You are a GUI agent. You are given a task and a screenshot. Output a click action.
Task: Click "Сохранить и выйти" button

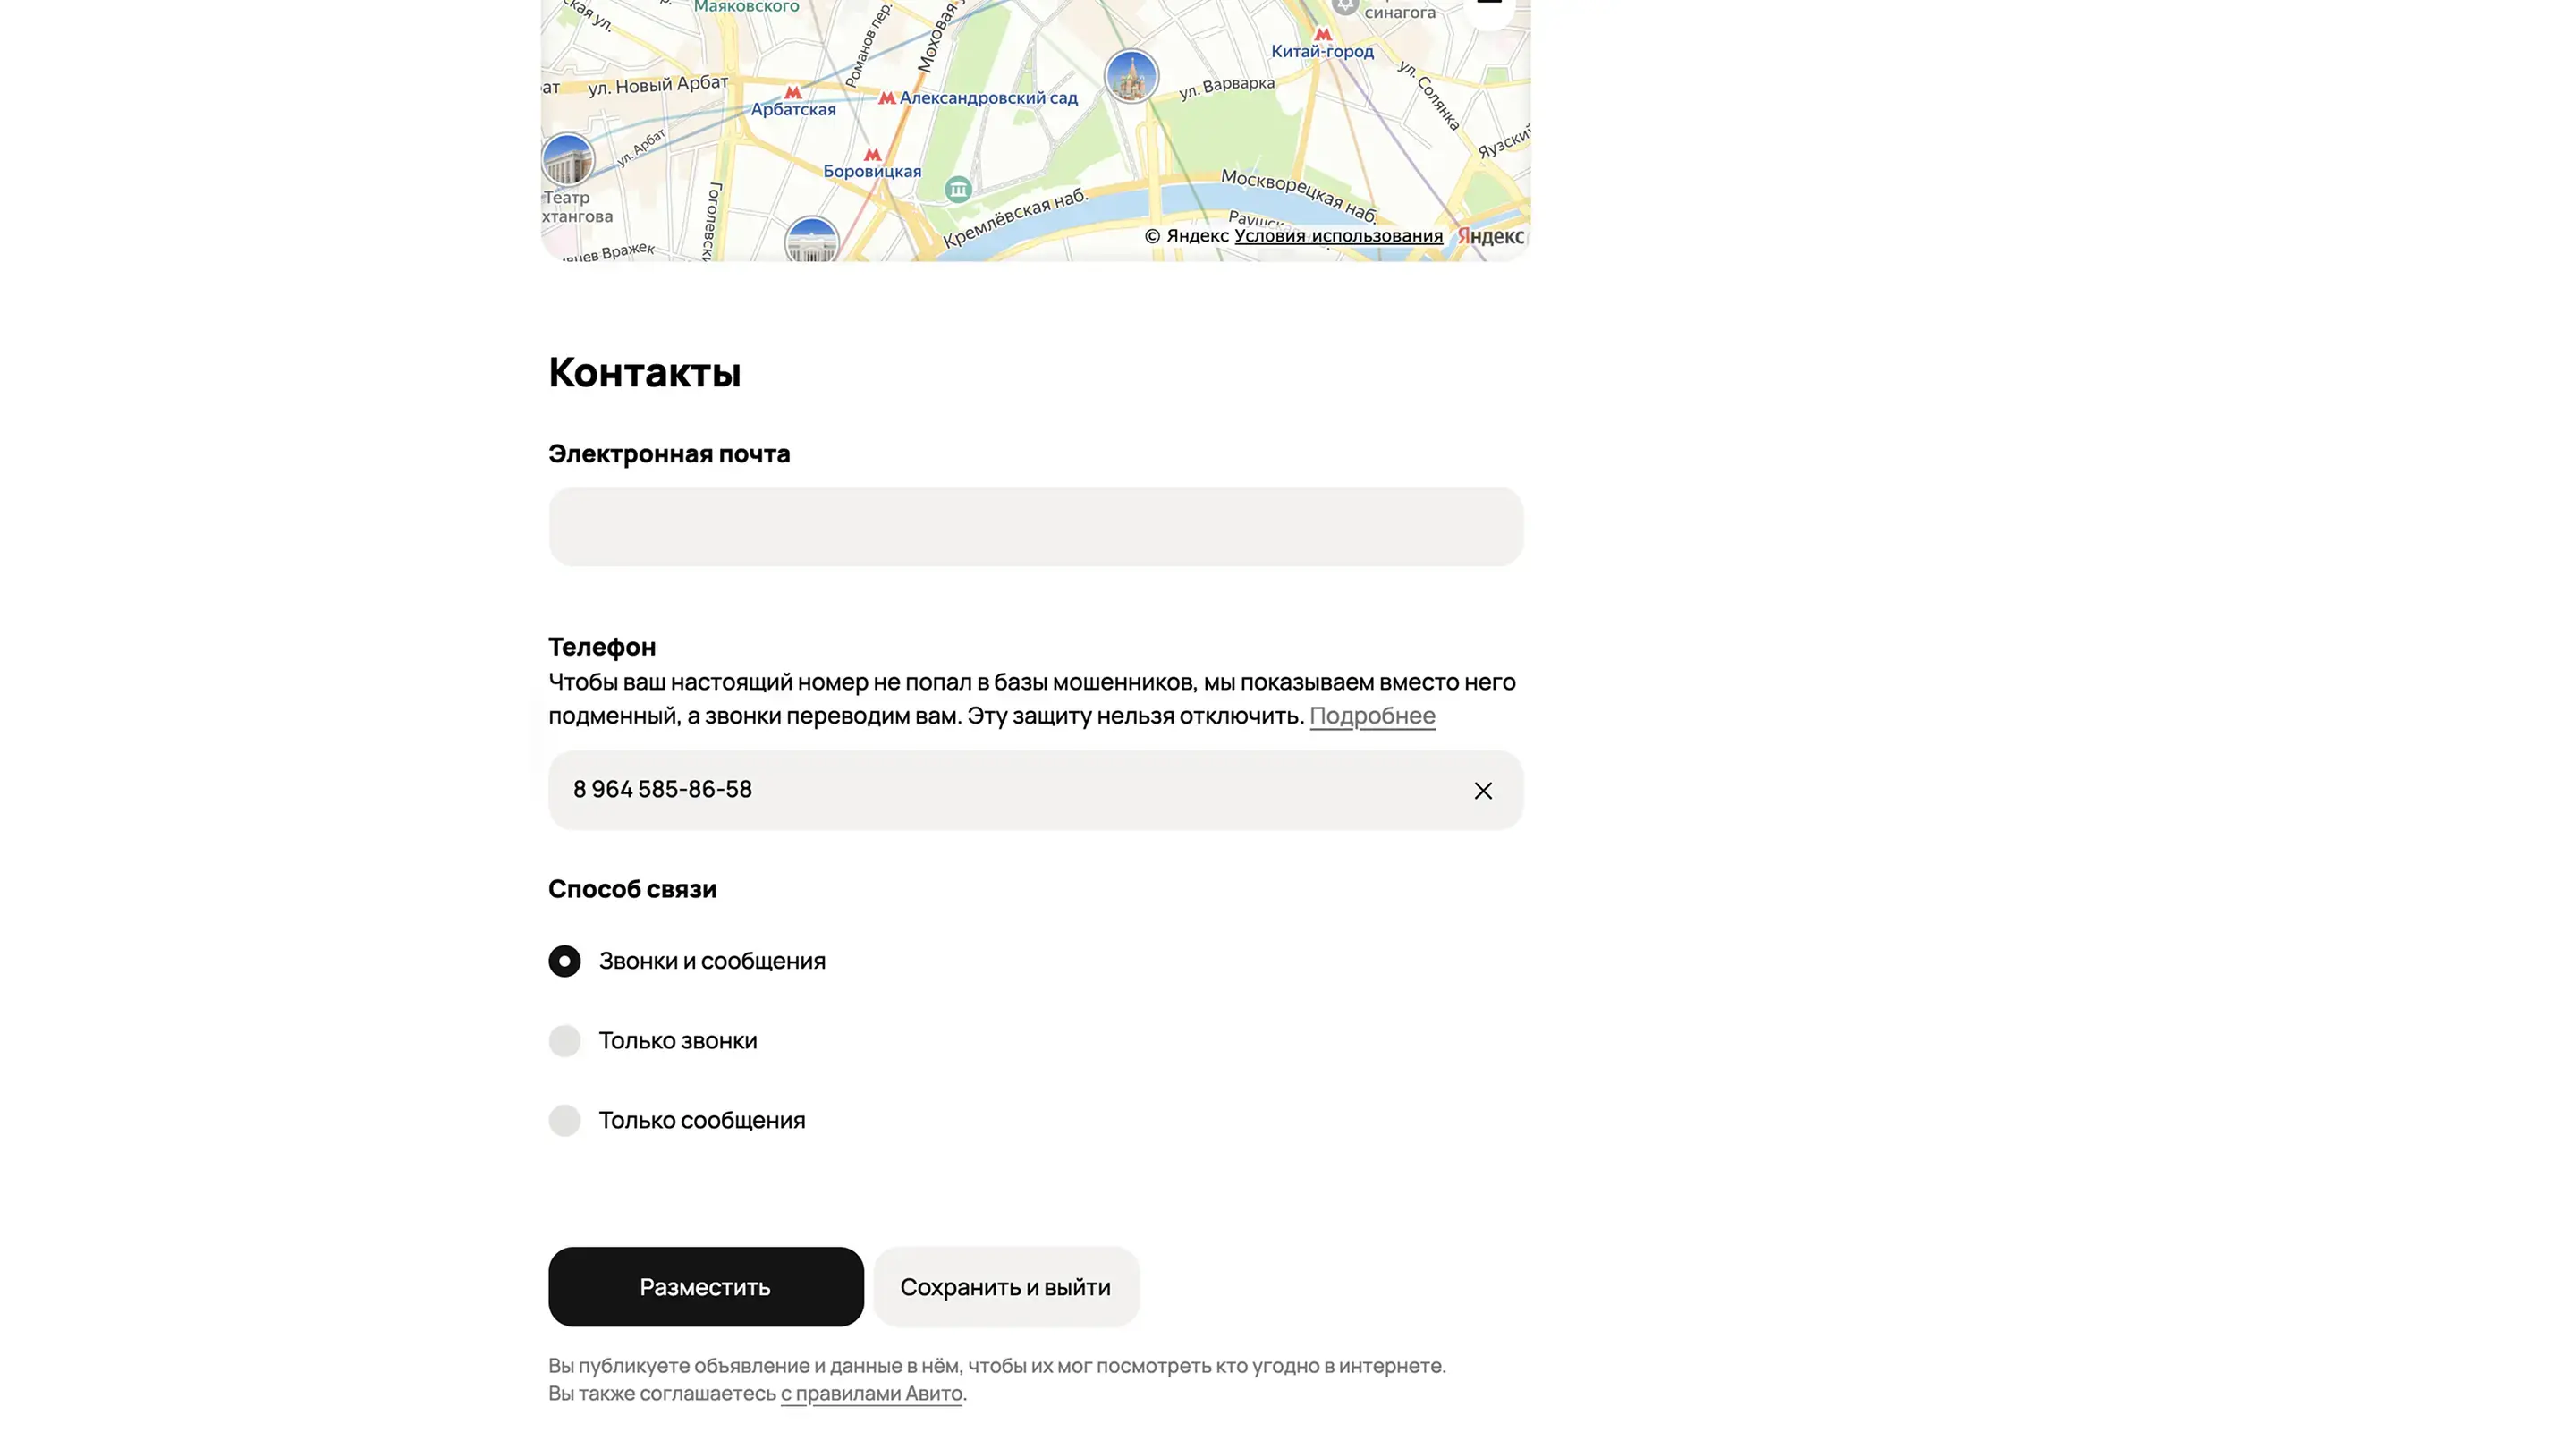point(1005,1287)
